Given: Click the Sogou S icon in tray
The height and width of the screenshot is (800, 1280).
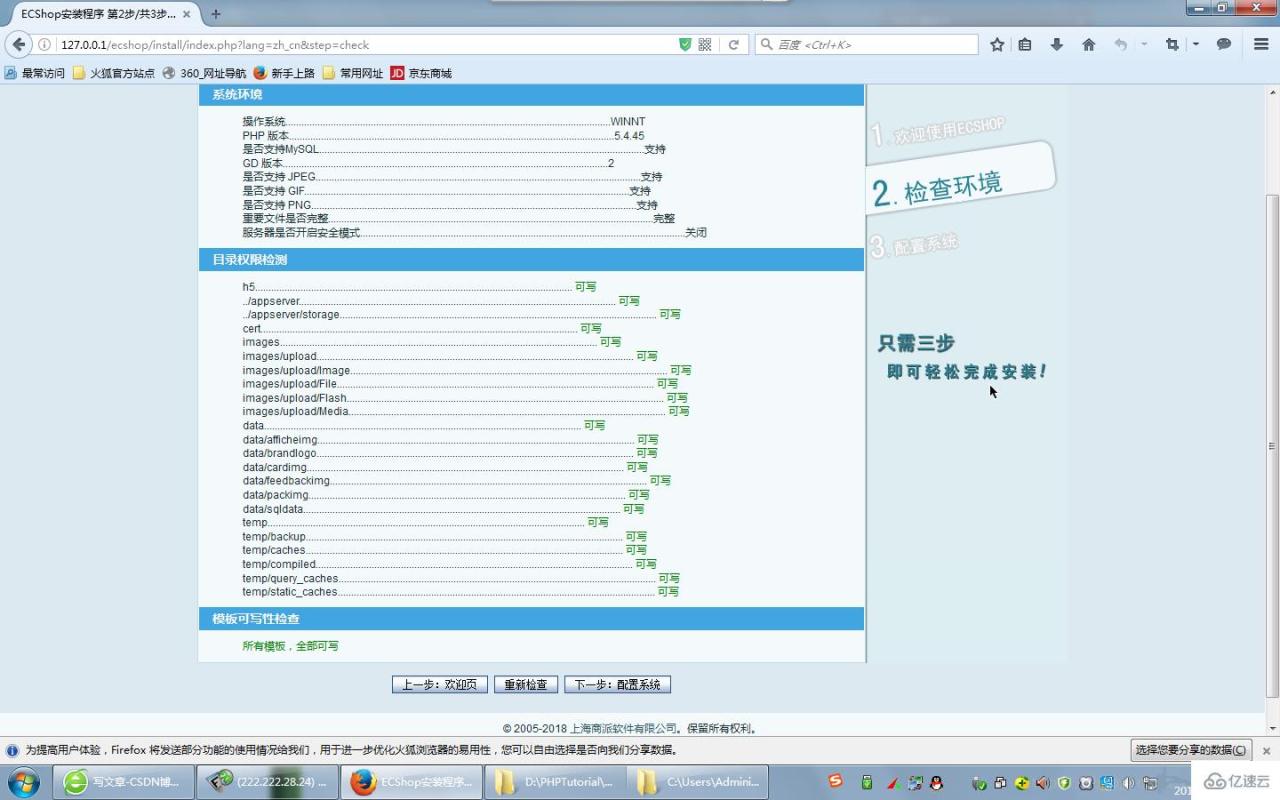Looking at the screenshot, I should 836,782.
